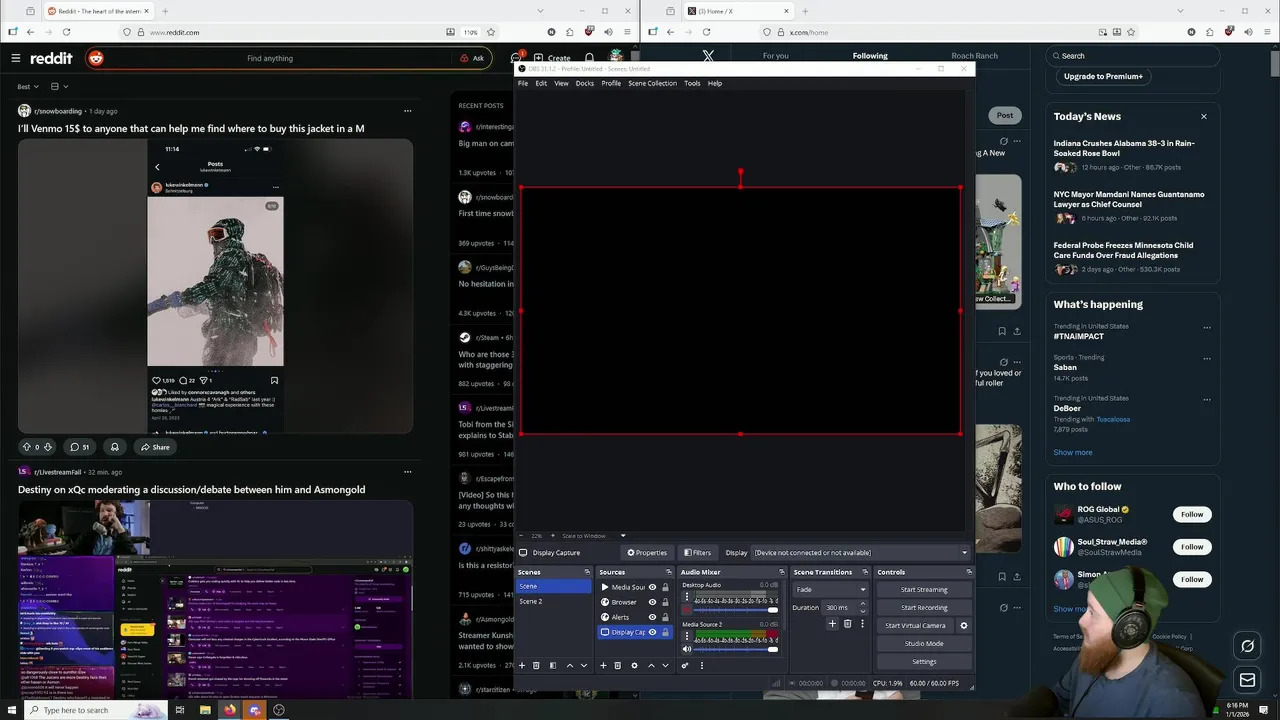The width and height of the screenshot is (1280, 720).
Task: Open options for #TNAIMPACT trend
Action: [x=1207, y=327]
